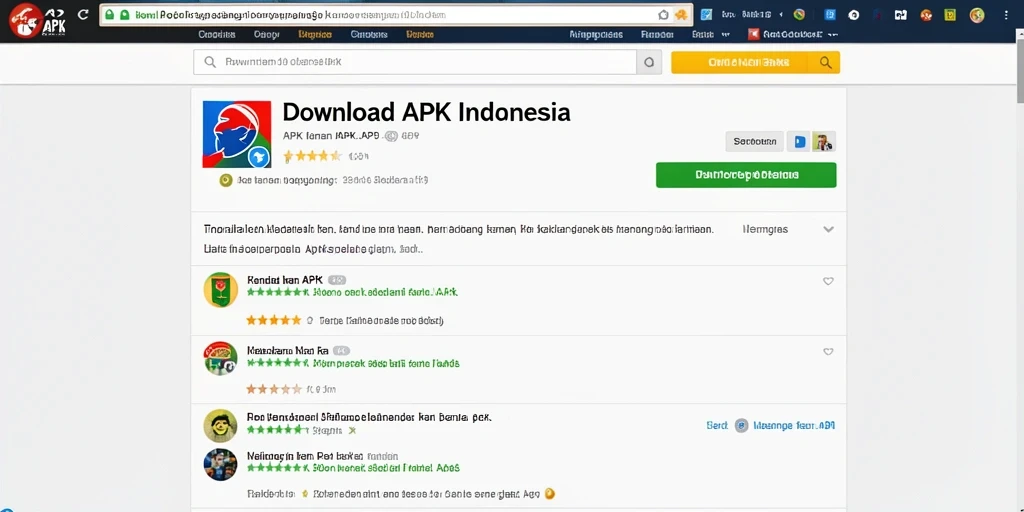Click the third list row title
This screenshot has width=1024, height=512.
coord(369,417)
